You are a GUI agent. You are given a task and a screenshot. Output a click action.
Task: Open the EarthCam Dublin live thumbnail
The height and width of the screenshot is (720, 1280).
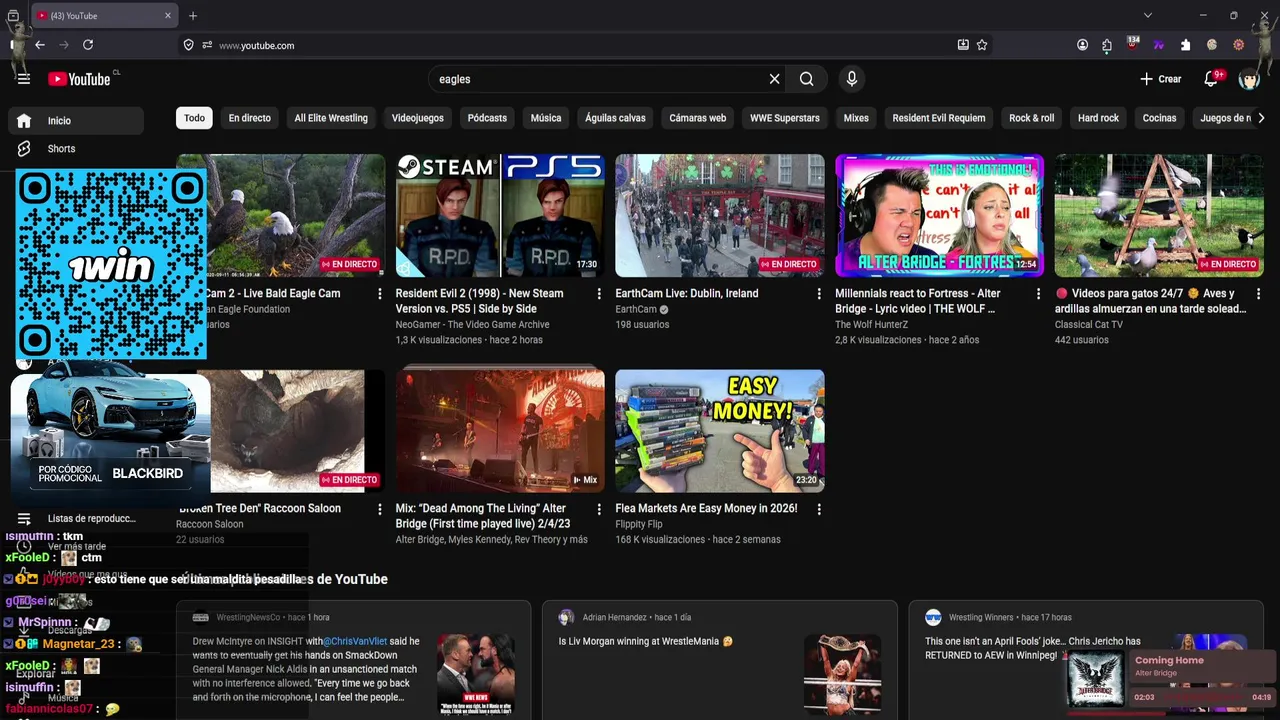[720, 215]
